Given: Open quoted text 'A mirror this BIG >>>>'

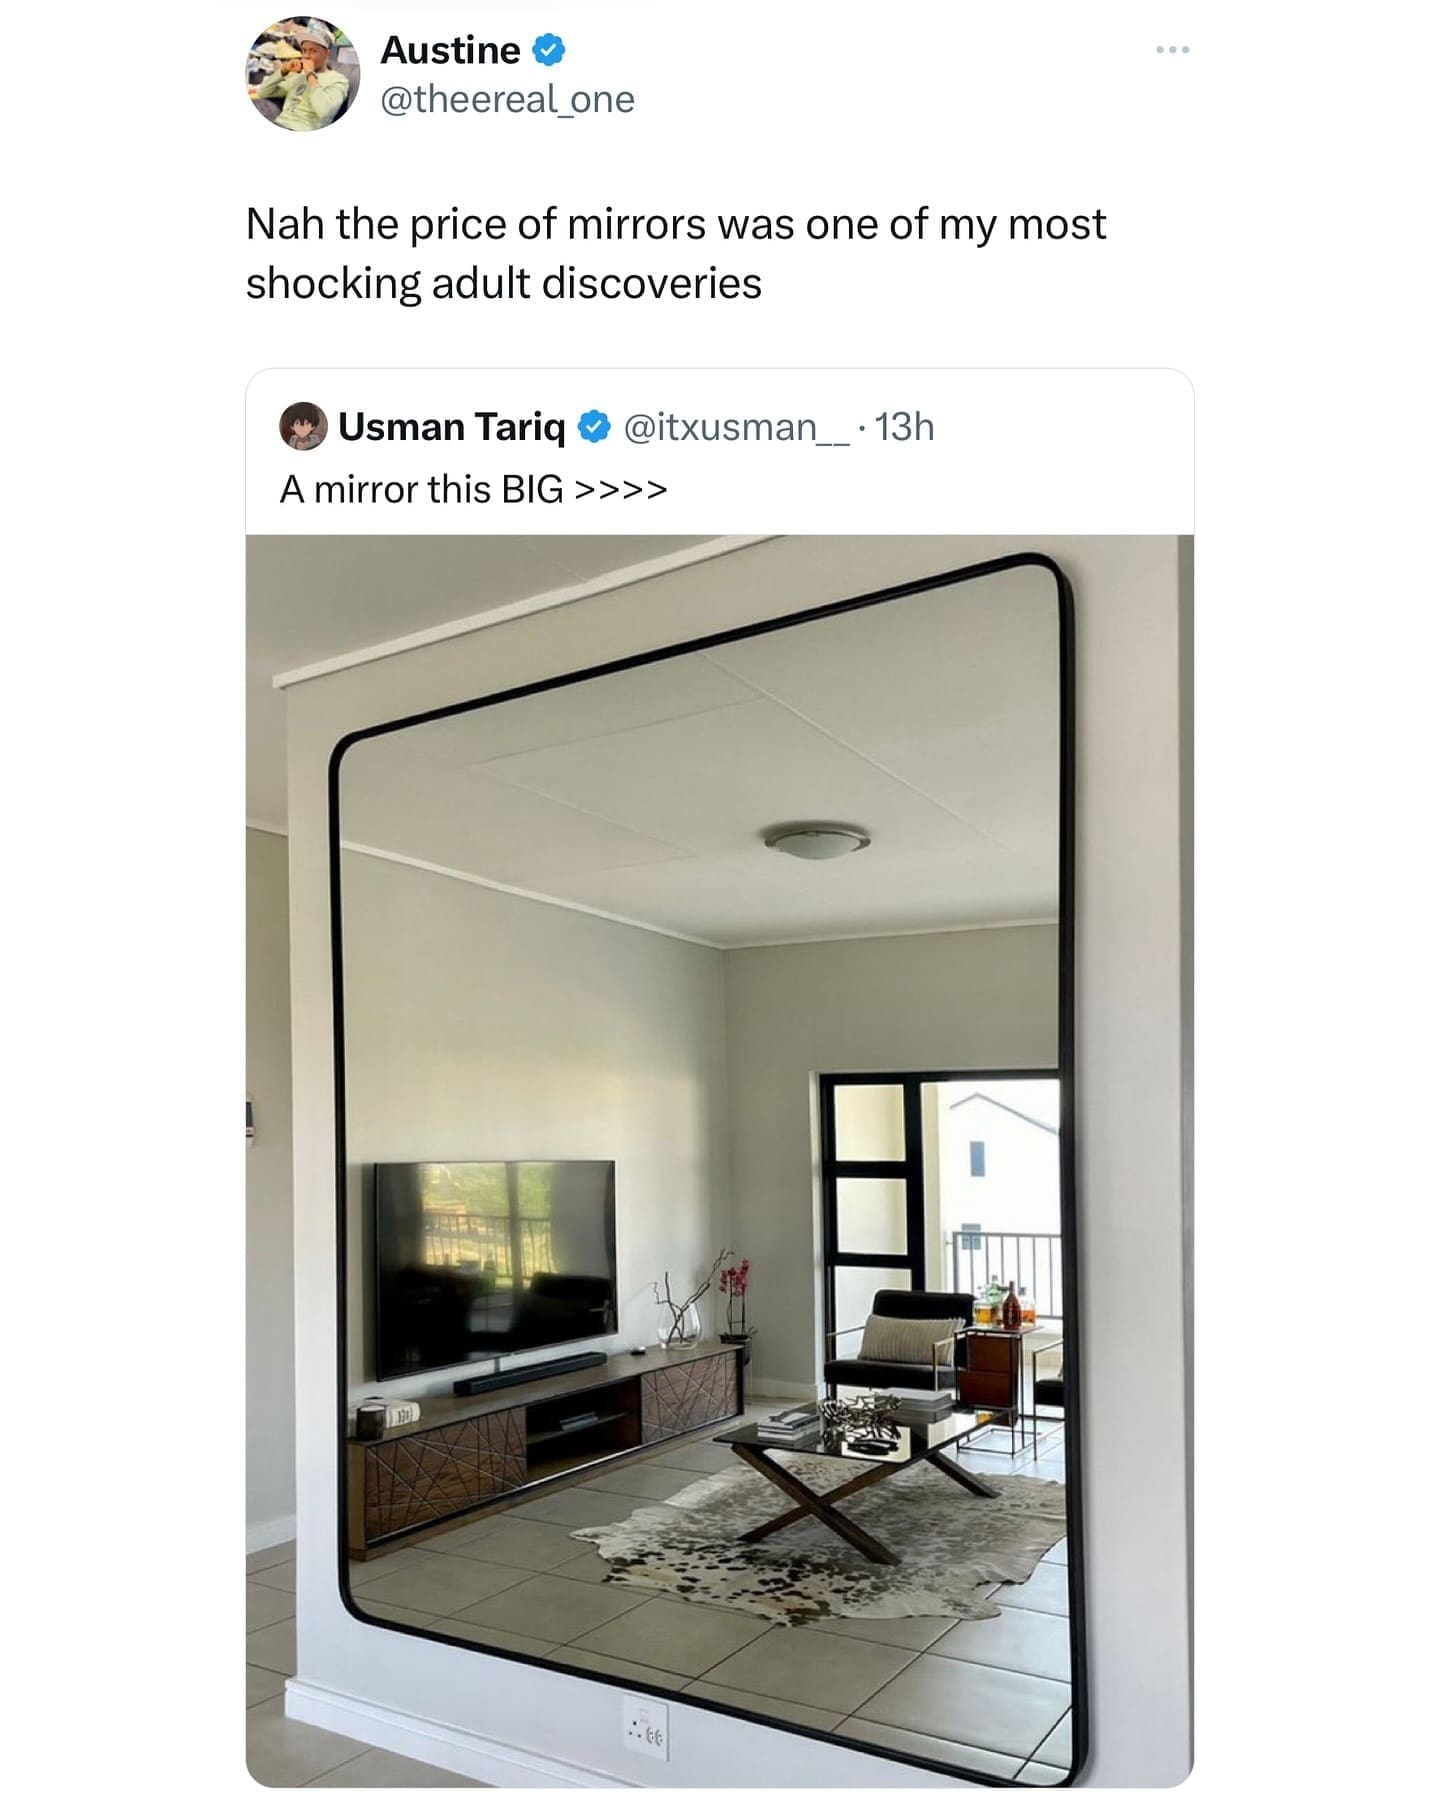Looking at the screenshot, I should 473,489.
